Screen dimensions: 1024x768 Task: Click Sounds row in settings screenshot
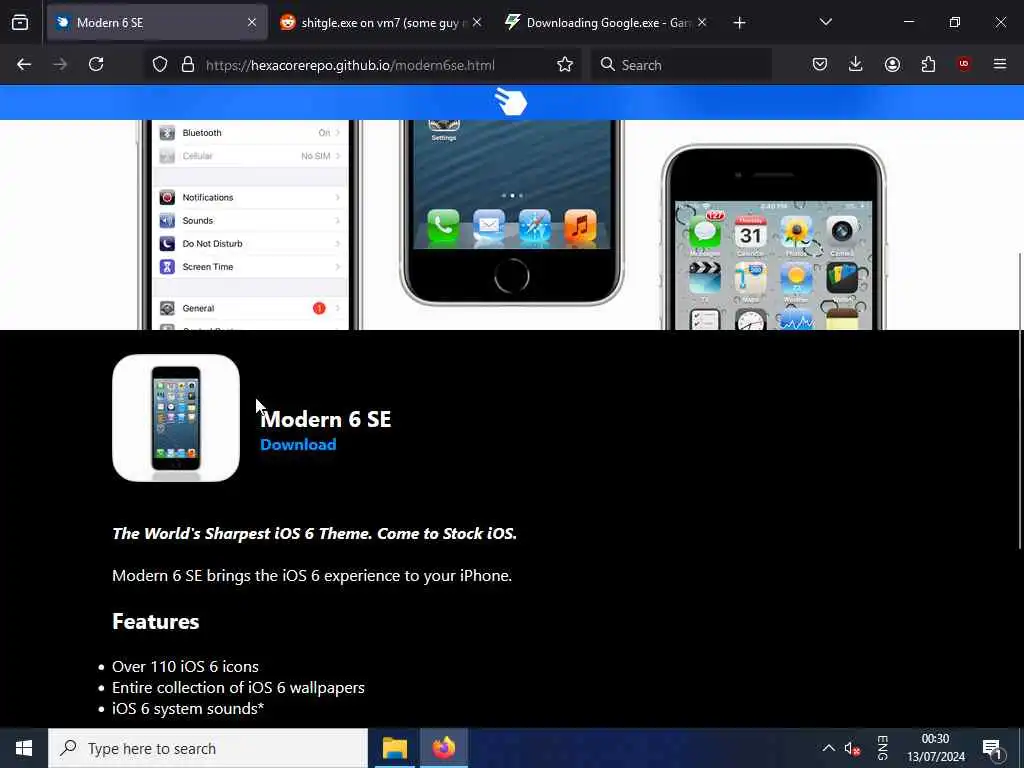[250, 221]
